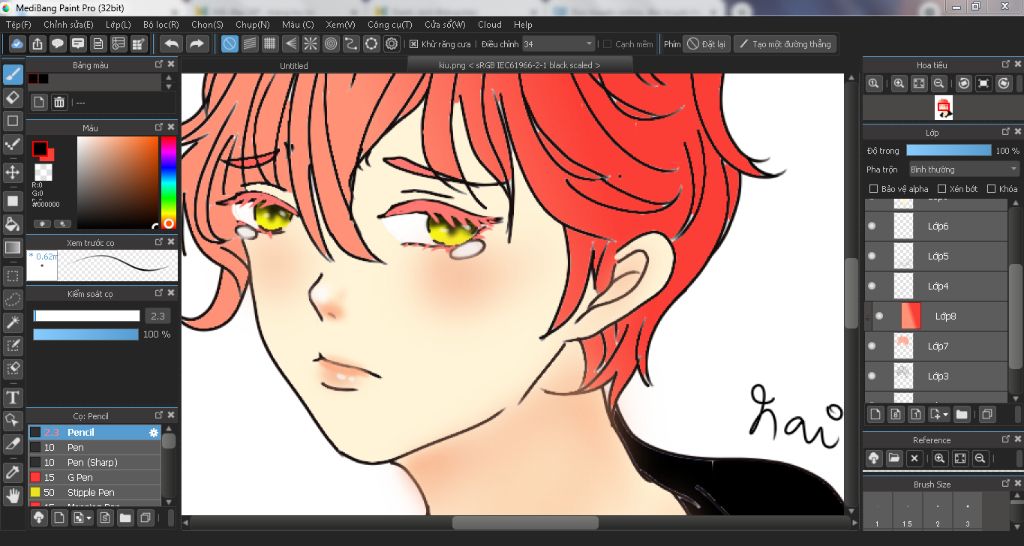1024x546 pixels.
Task: Pop out the Kiểm soát cọ panel
Action: [159, 293]
